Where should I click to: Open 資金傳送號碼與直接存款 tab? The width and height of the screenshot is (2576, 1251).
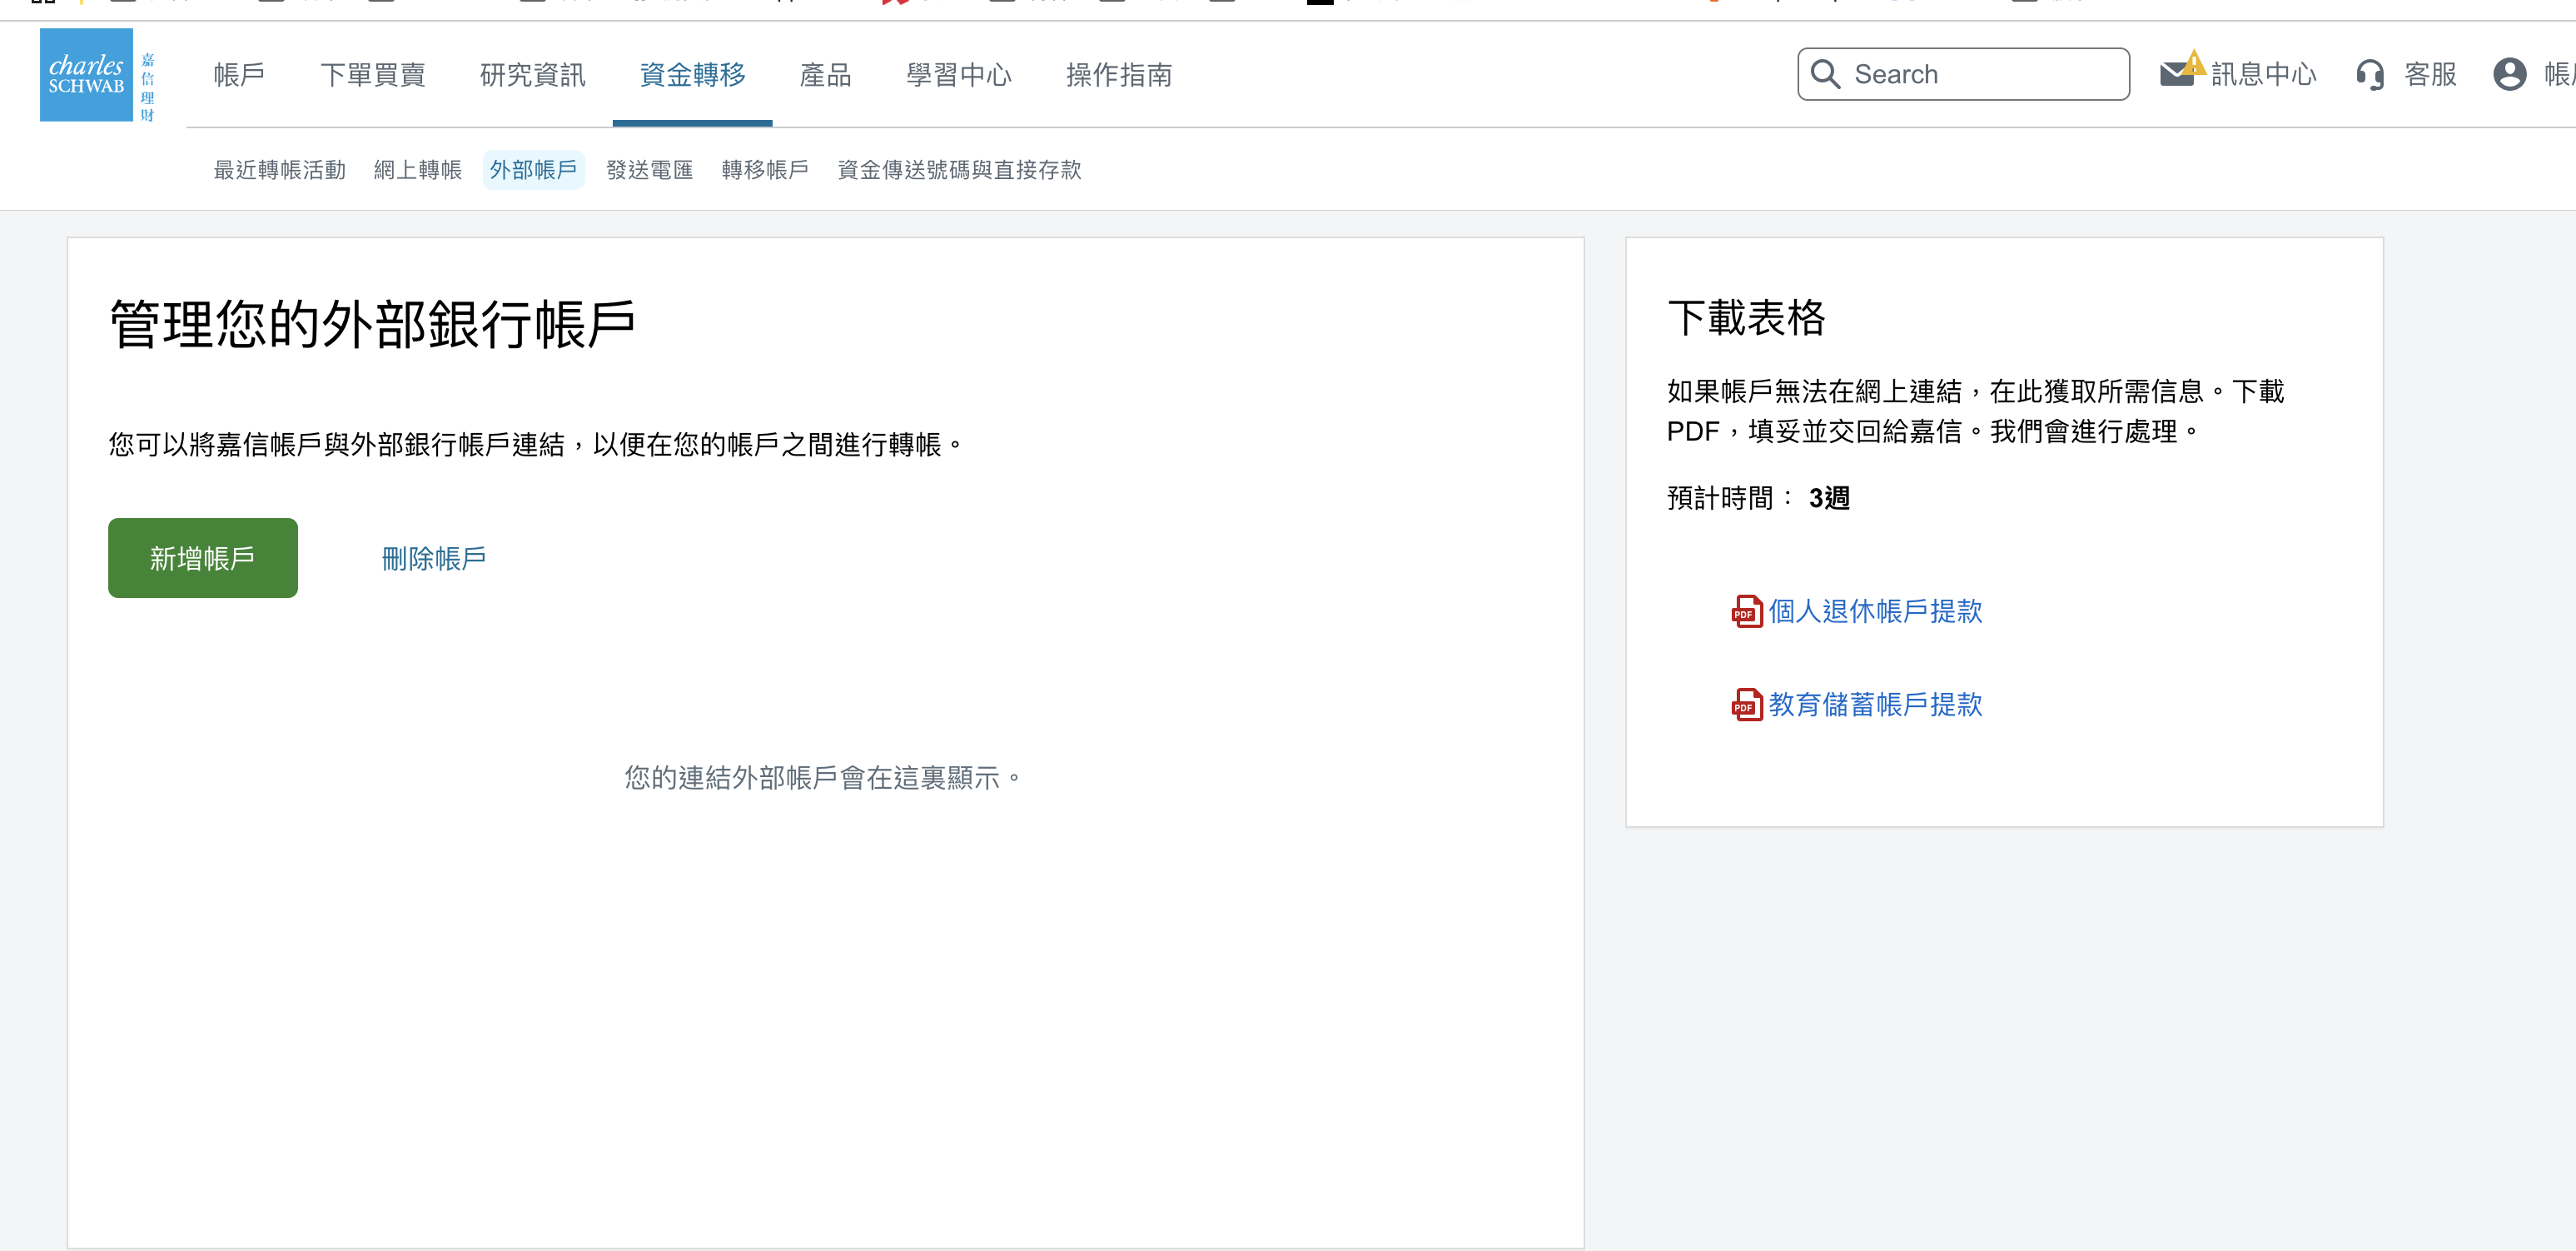pyautogui.click(x=958, y=170)
